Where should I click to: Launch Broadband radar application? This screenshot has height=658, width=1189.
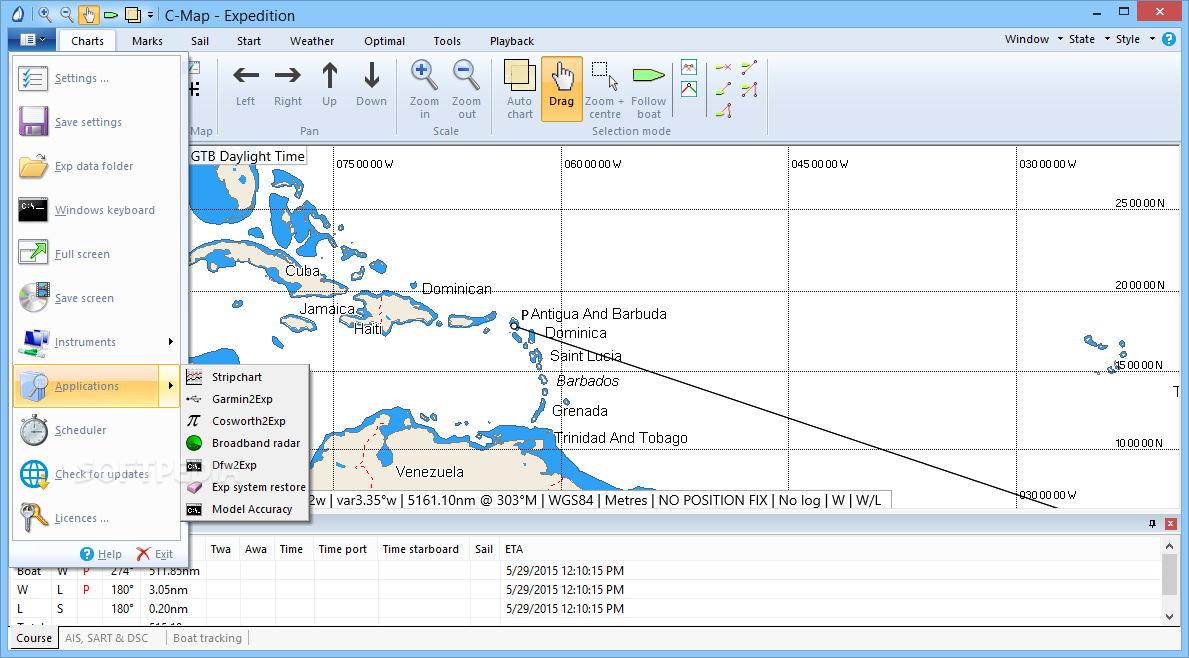pyautogui.click(x=245, y=443)
